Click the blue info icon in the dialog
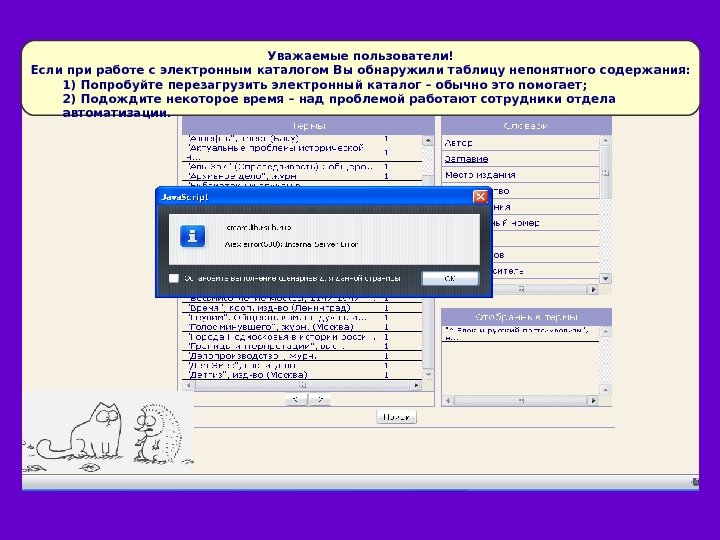 click(192, 236)
